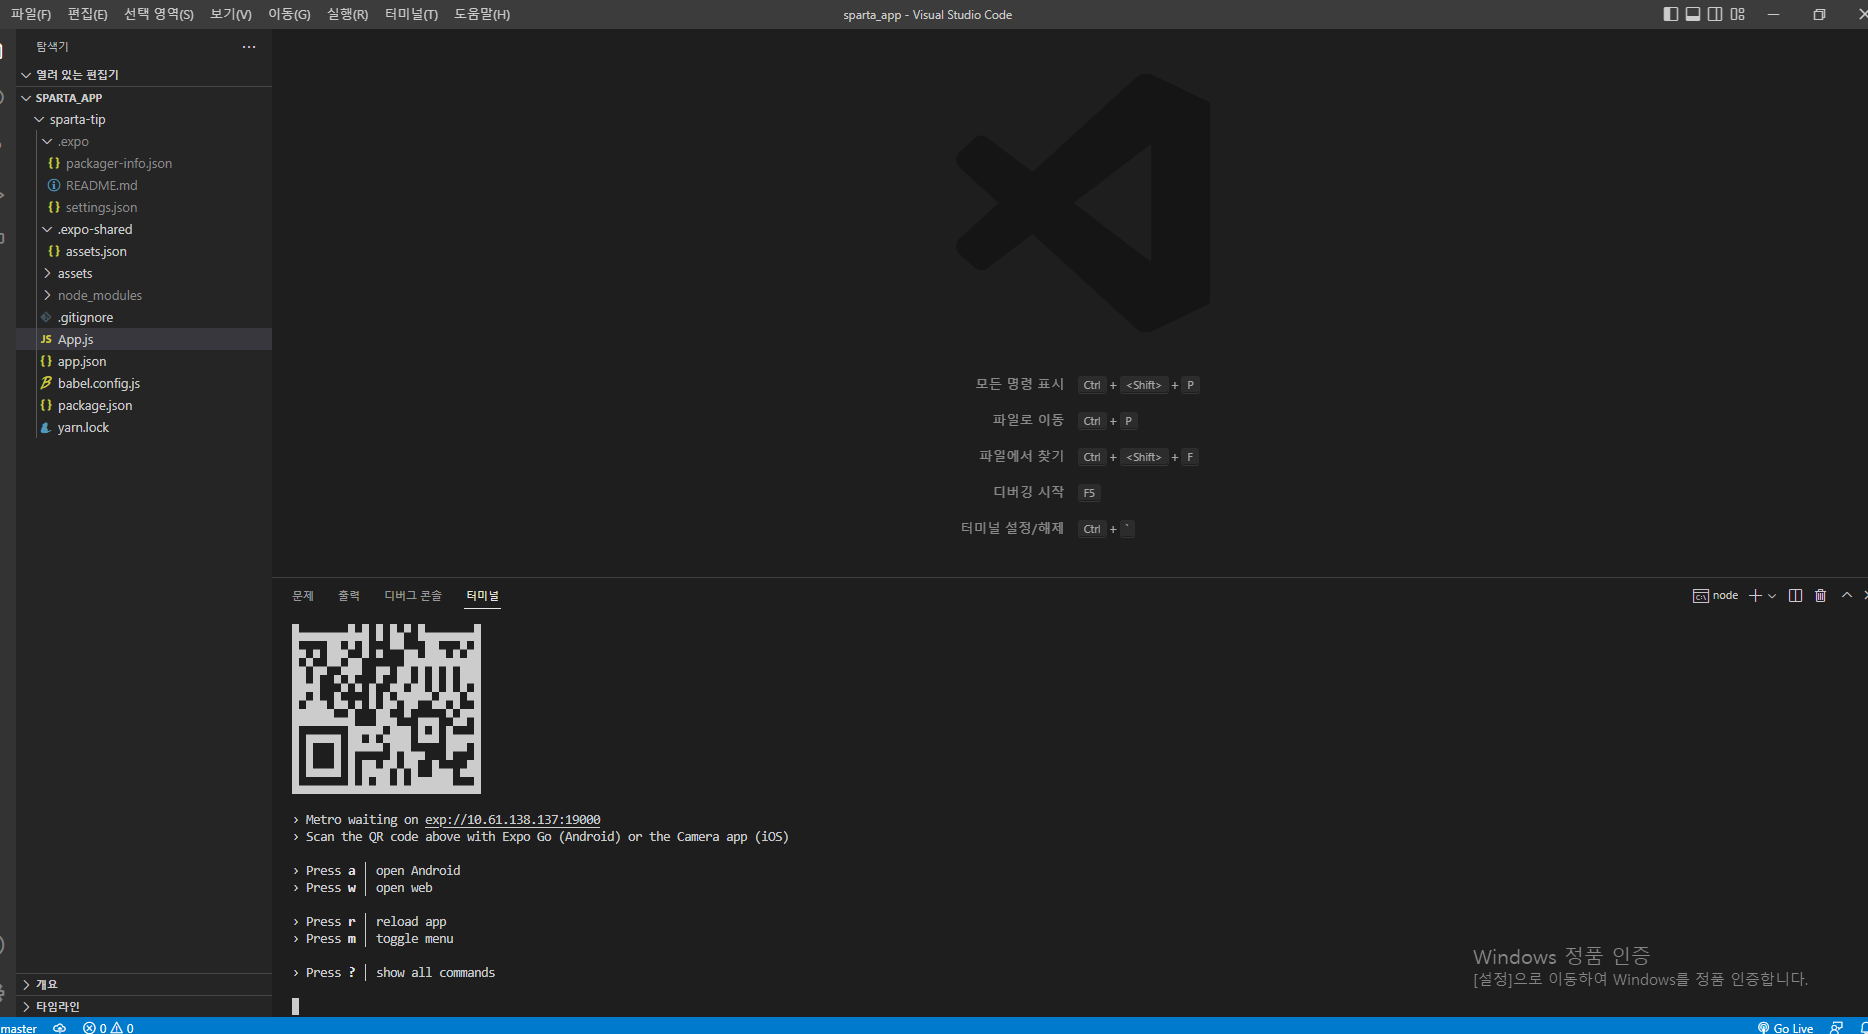Open the Explorer more actions ellipsis
Viewport: 1868px width, 1034px height.
coord(249,47)
